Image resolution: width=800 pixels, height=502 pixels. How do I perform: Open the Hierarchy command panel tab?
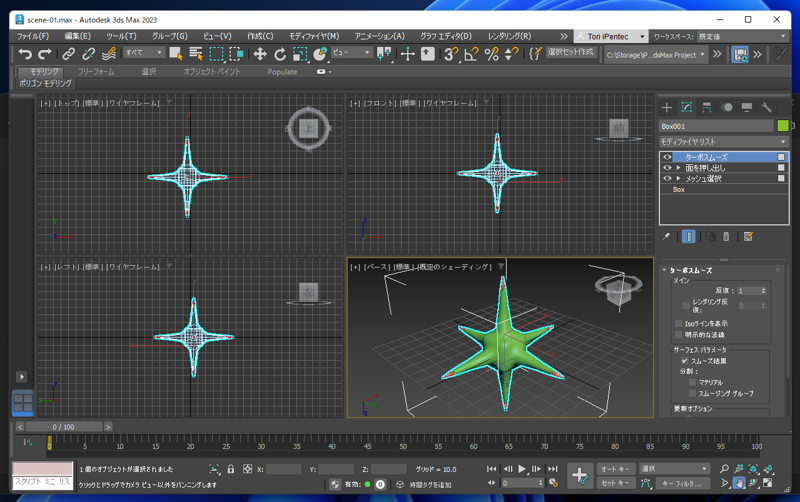tap(707, 107)
